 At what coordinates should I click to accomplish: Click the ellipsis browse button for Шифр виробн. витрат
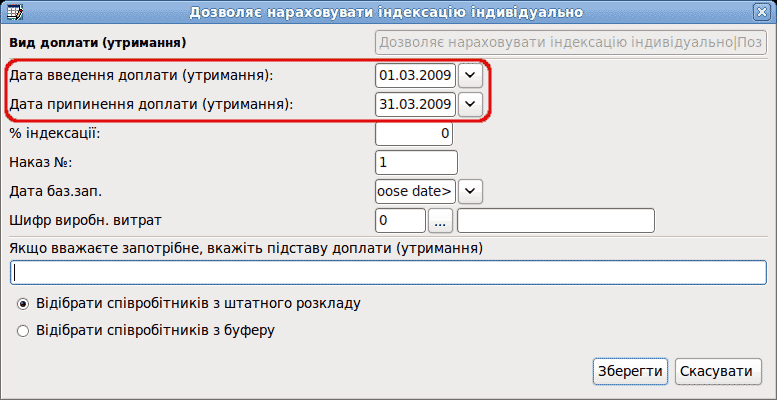(x=440, y=221)
